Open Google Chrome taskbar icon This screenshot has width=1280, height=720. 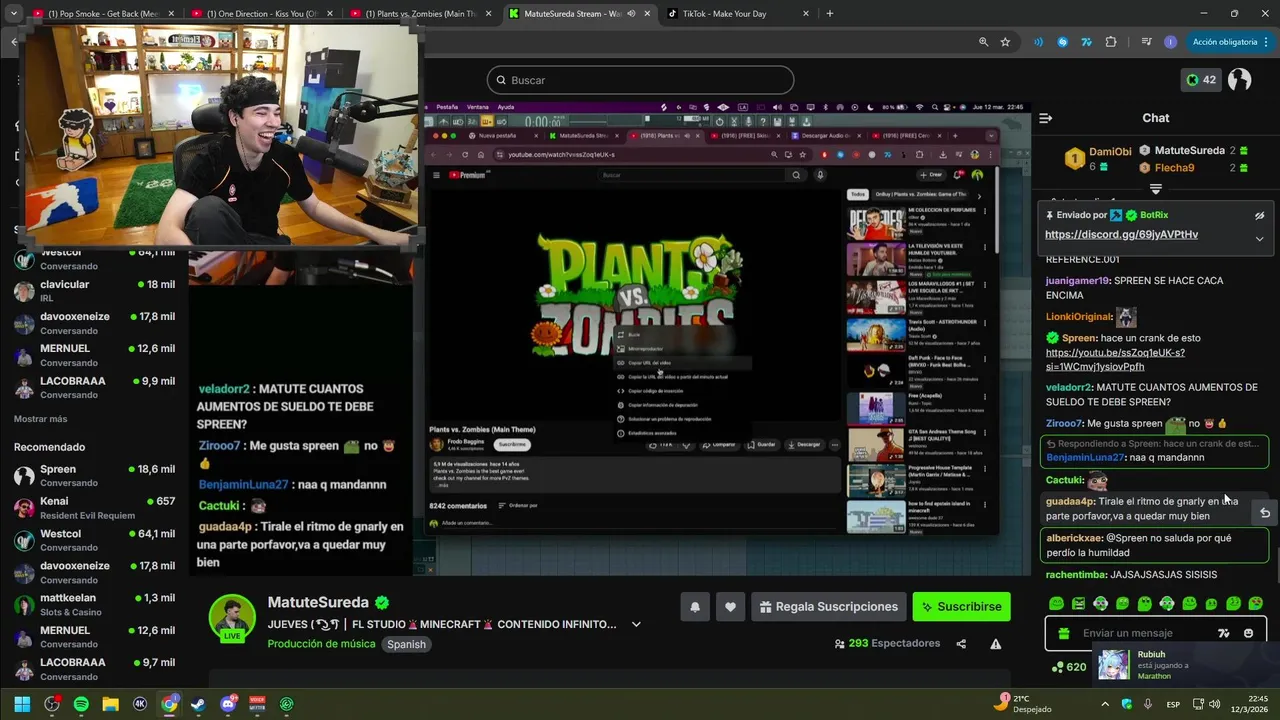click(169, 704)
